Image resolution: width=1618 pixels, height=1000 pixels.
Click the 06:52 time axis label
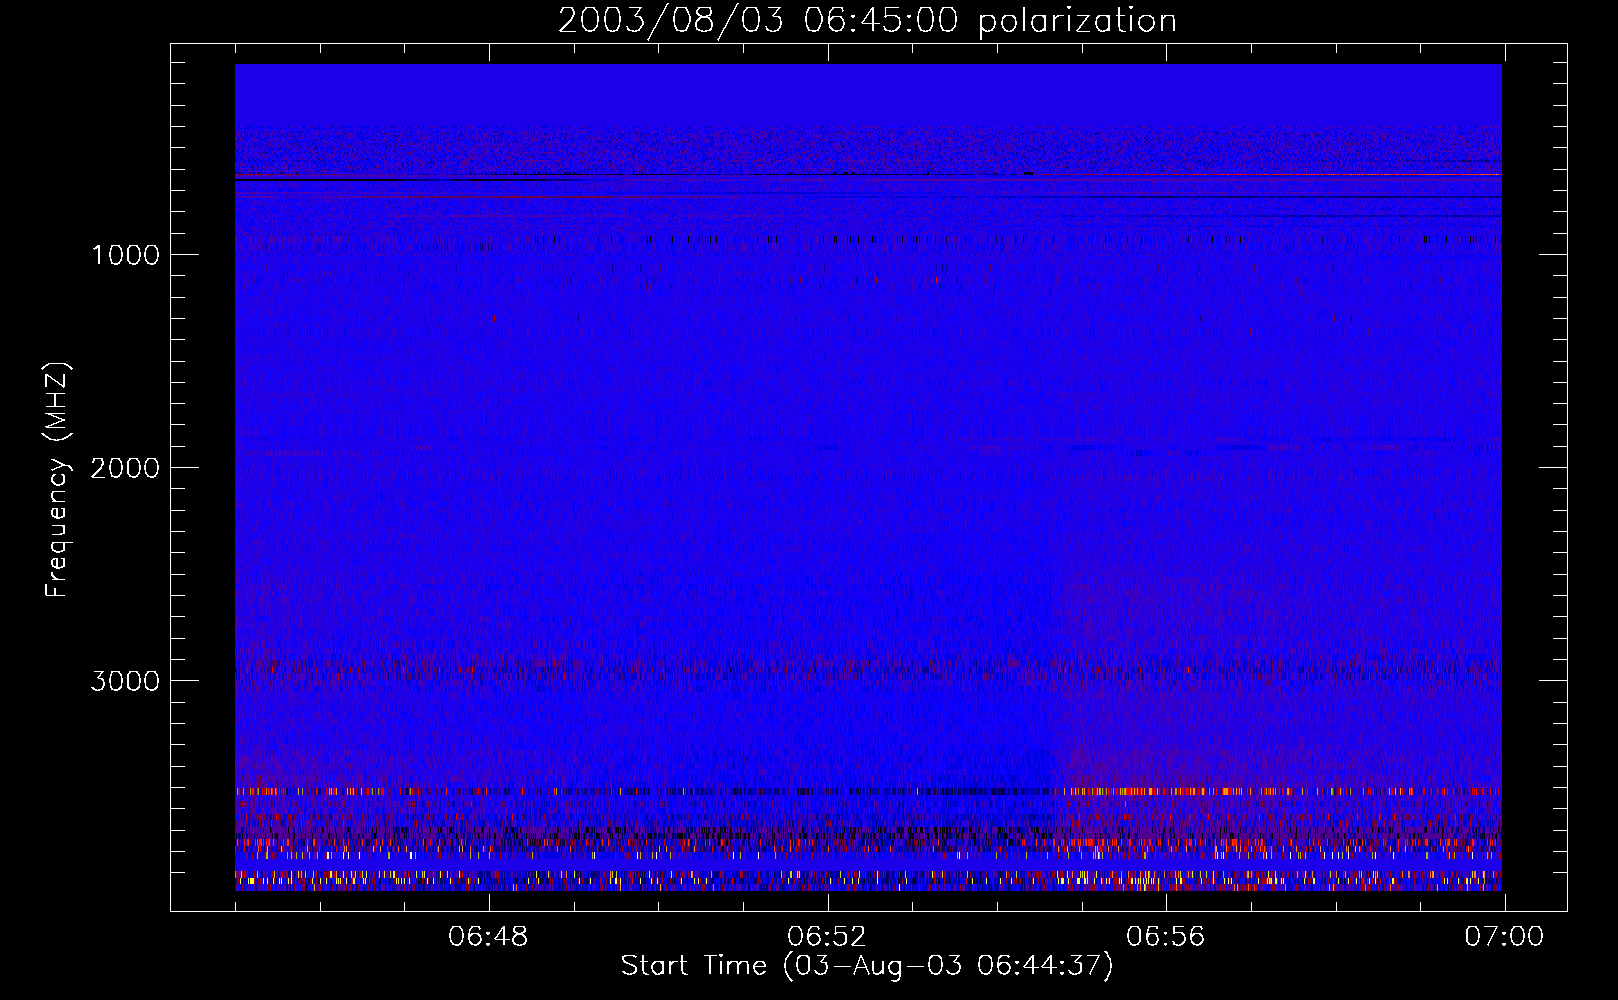click(x=827, y=937)
